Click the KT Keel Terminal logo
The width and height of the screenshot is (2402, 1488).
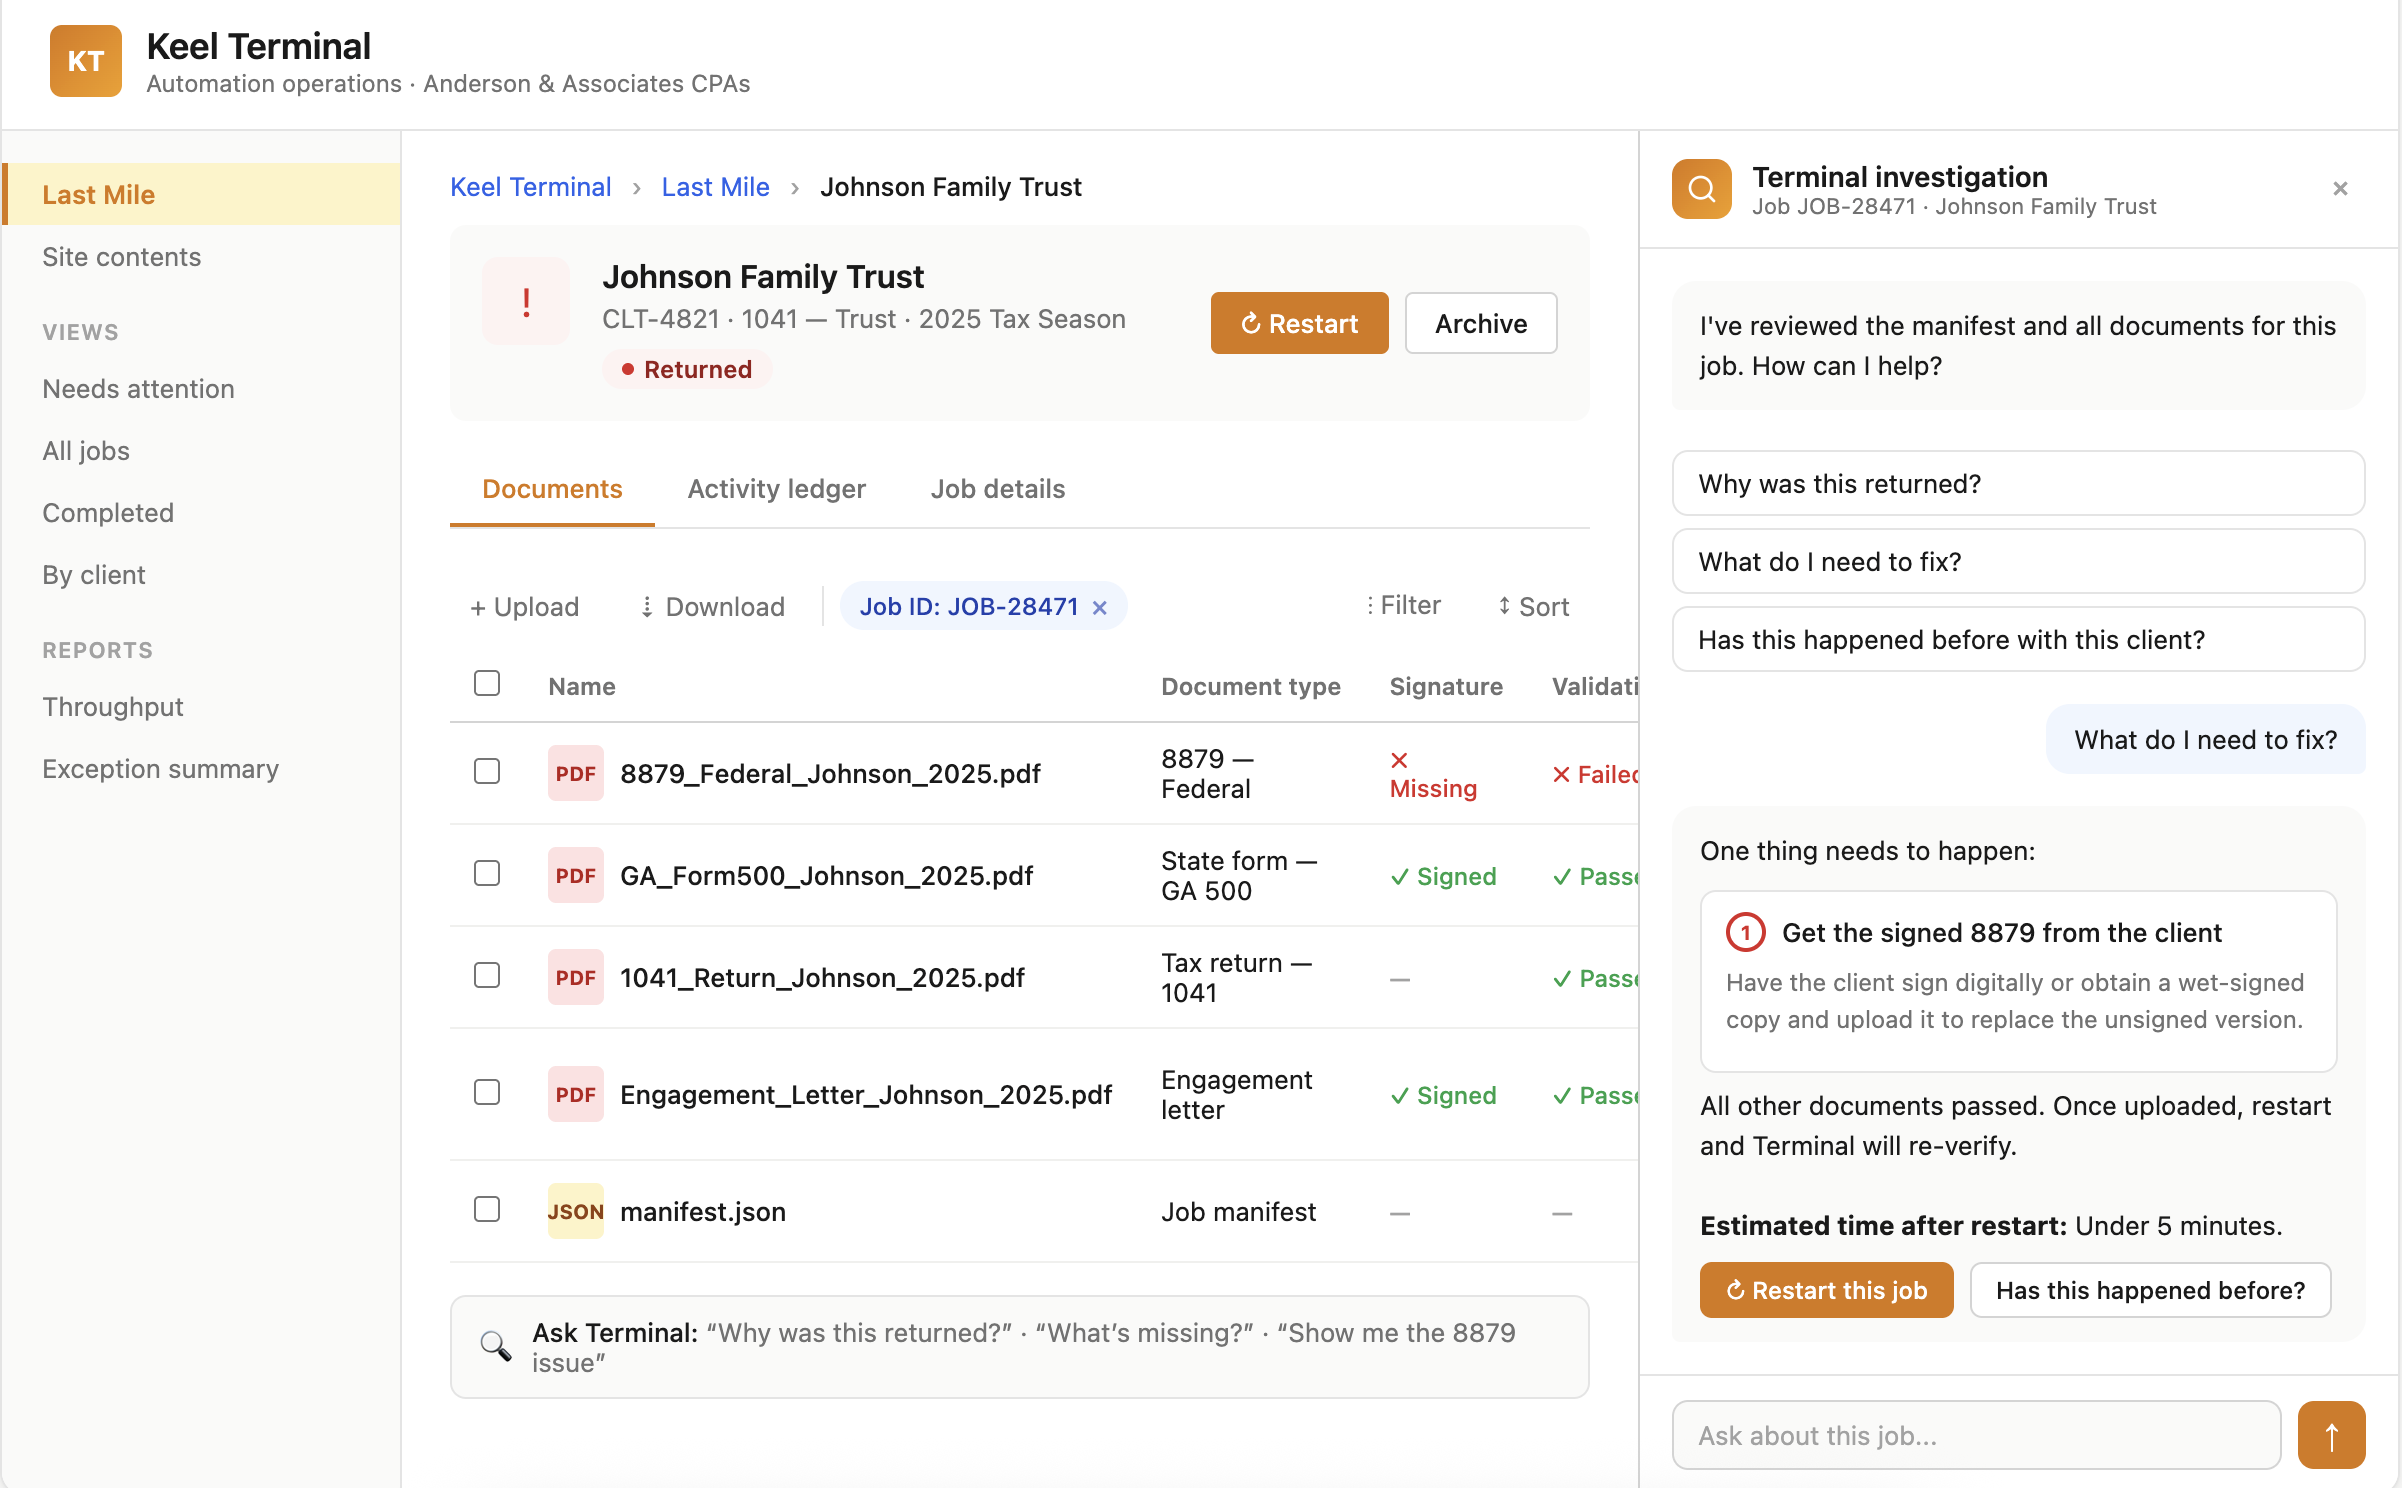tap(86, 62)
